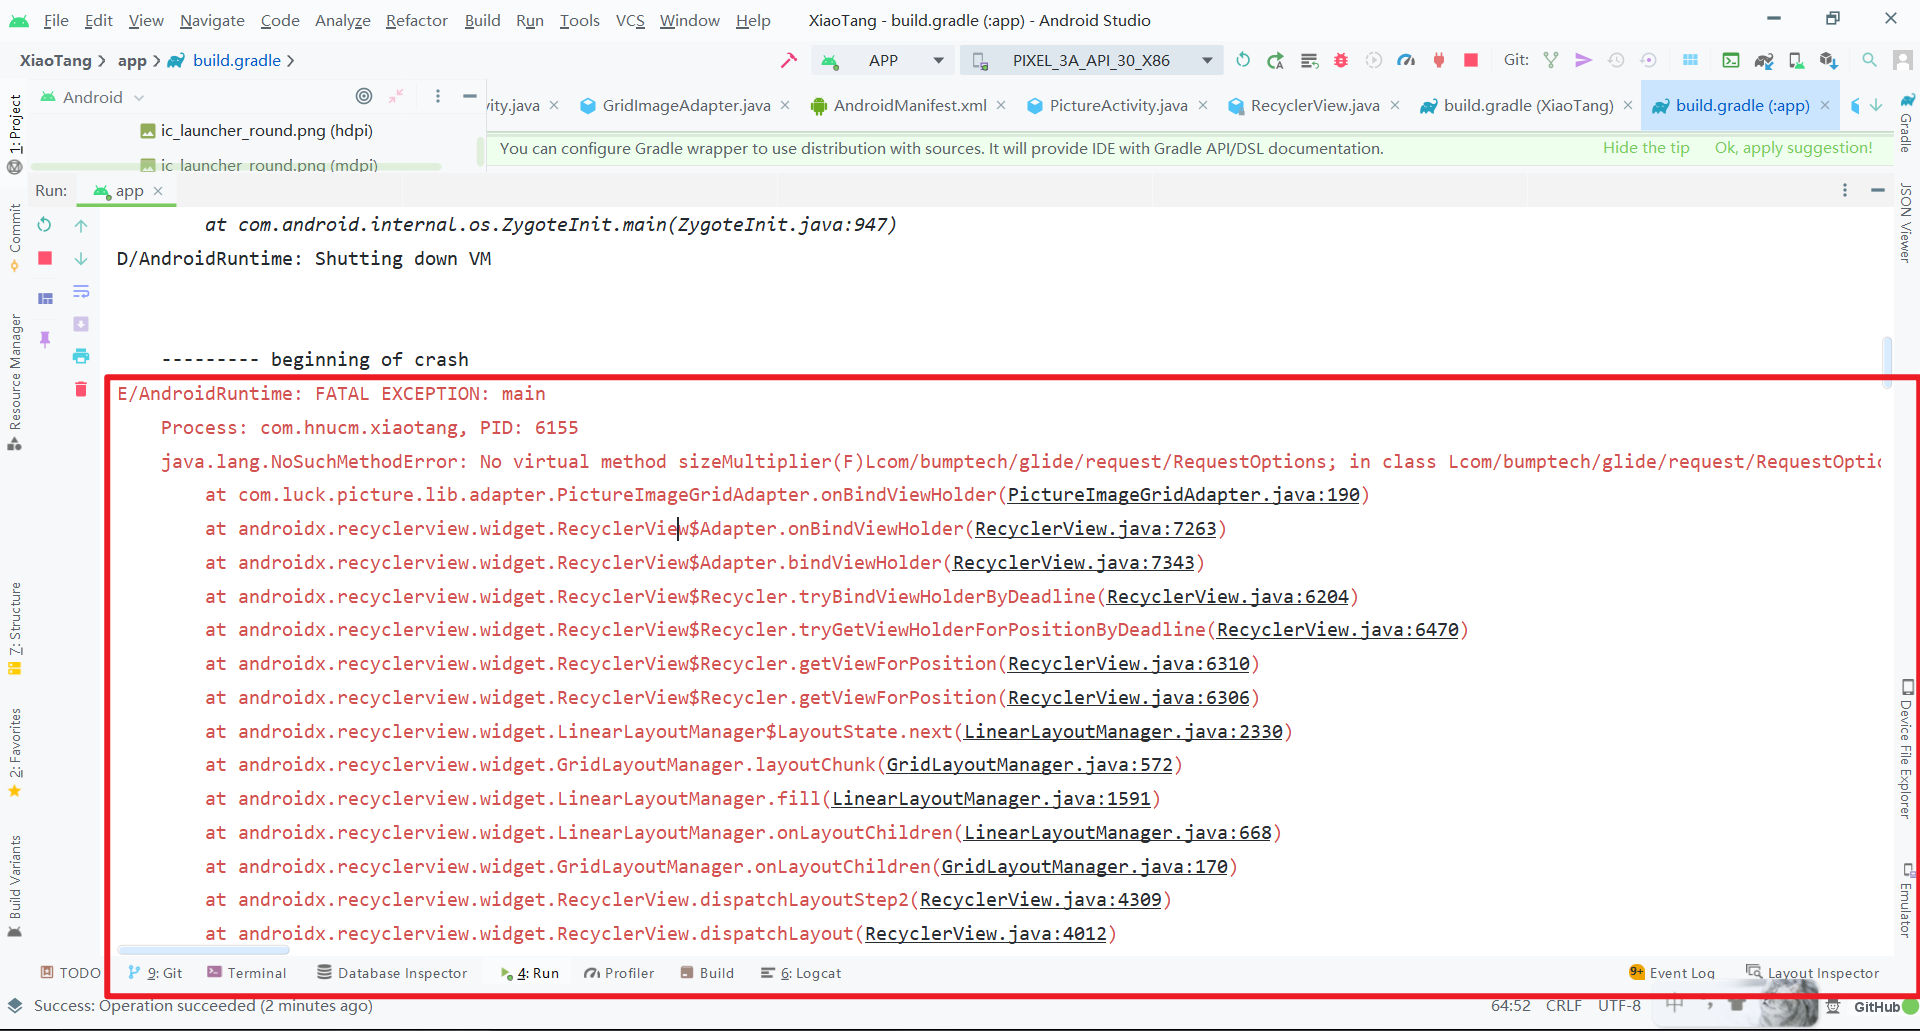Open the Device File Explorer side panel
1920x1031 pixels.
click(x=1906, y=750)
